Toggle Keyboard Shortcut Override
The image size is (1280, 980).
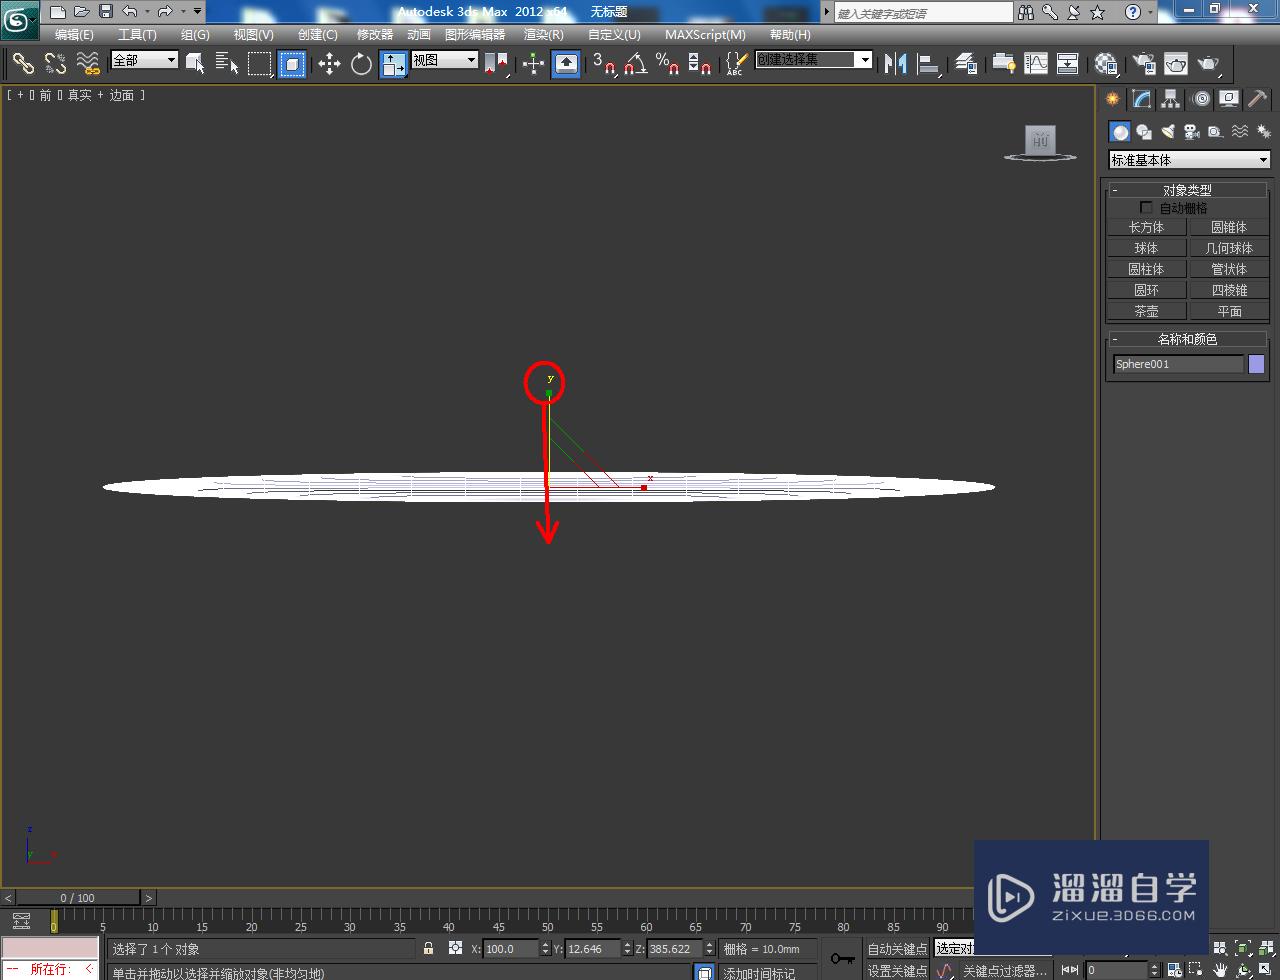click(566, 64)
